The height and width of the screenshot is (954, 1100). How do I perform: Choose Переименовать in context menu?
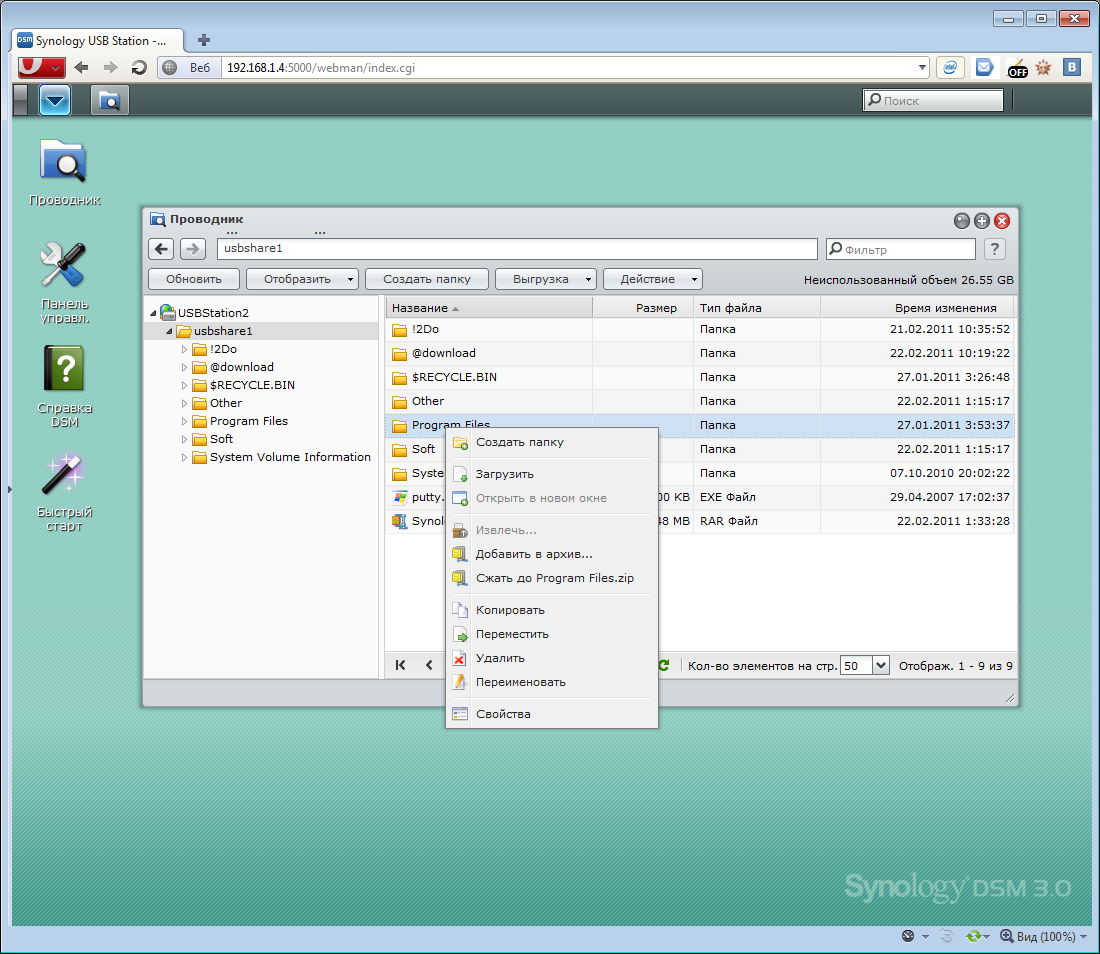(551, 682)
